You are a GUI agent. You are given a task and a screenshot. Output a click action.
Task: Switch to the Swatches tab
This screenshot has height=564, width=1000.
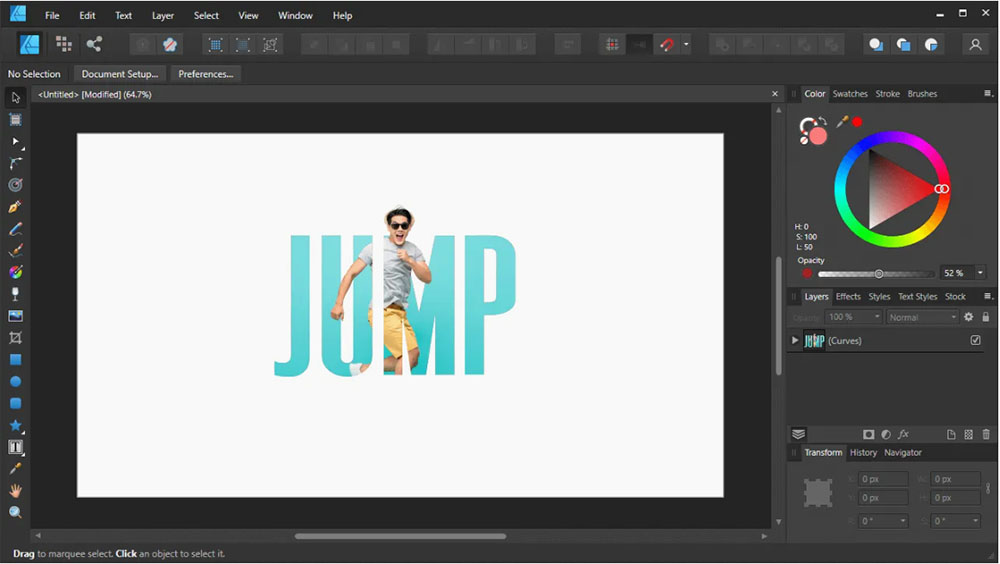(x=850, y=94)
